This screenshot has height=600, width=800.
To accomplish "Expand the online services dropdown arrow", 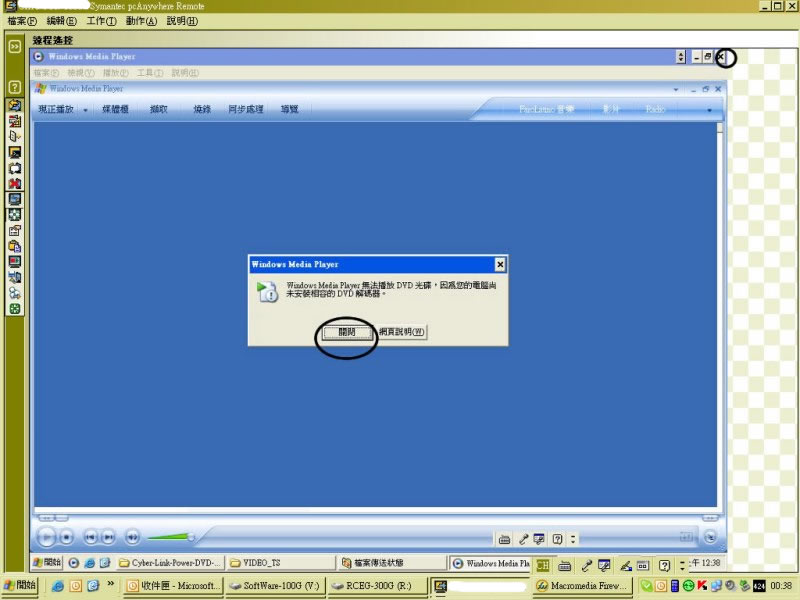I will pyautogui.click(x=709, y=110).
